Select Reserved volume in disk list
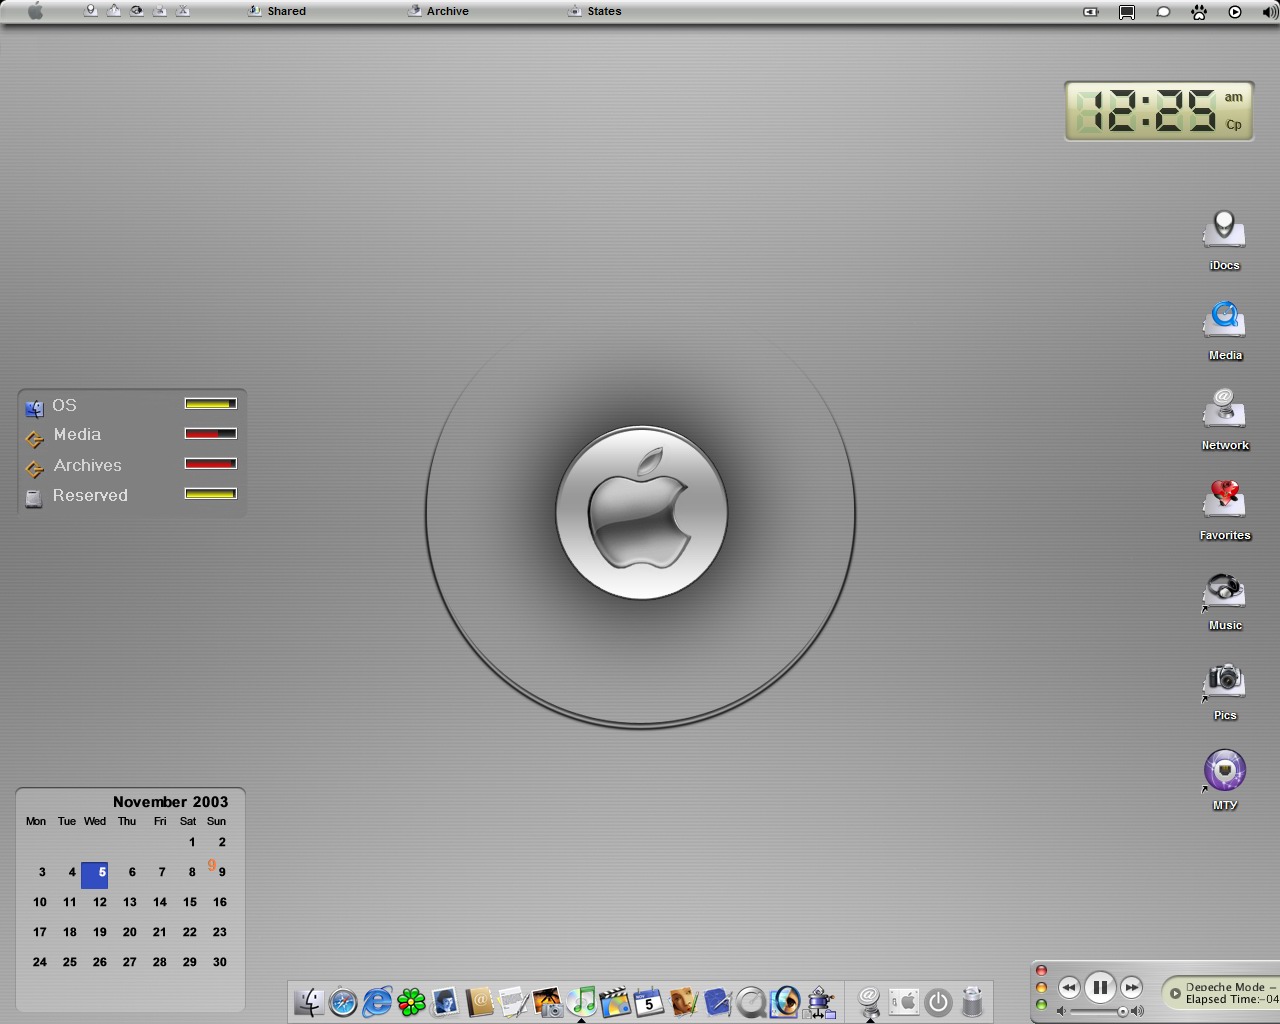 pyautogui.click(x=90, y=496)
